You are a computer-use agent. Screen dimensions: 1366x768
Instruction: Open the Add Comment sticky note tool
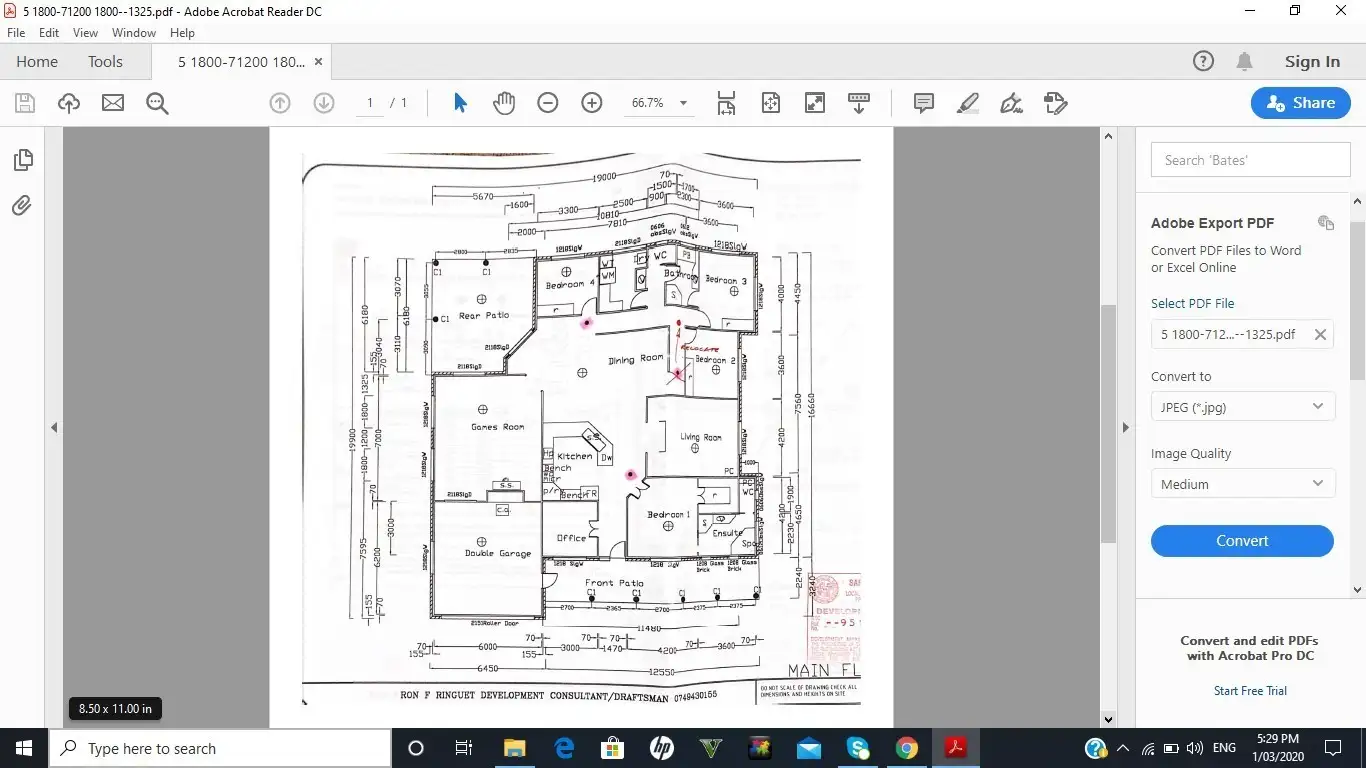pyautogui.click(x=923, y=103)
